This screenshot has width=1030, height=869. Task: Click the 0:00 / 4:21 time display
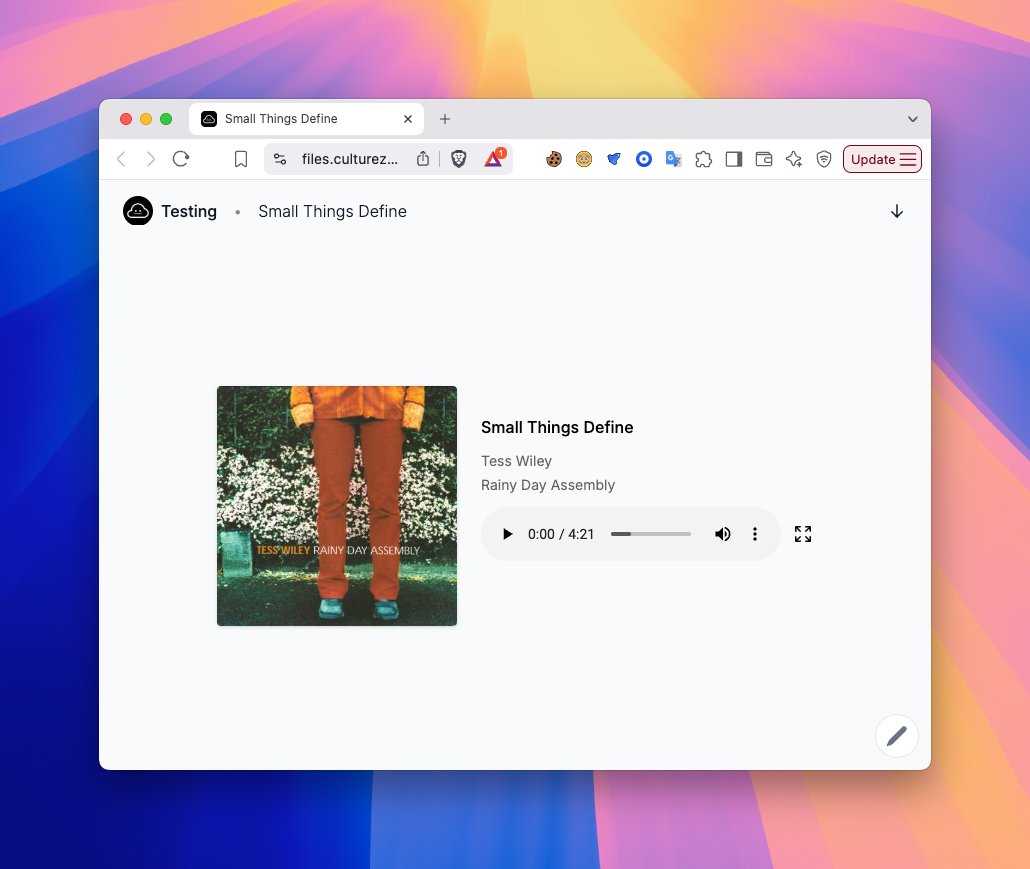click(561, 534)
